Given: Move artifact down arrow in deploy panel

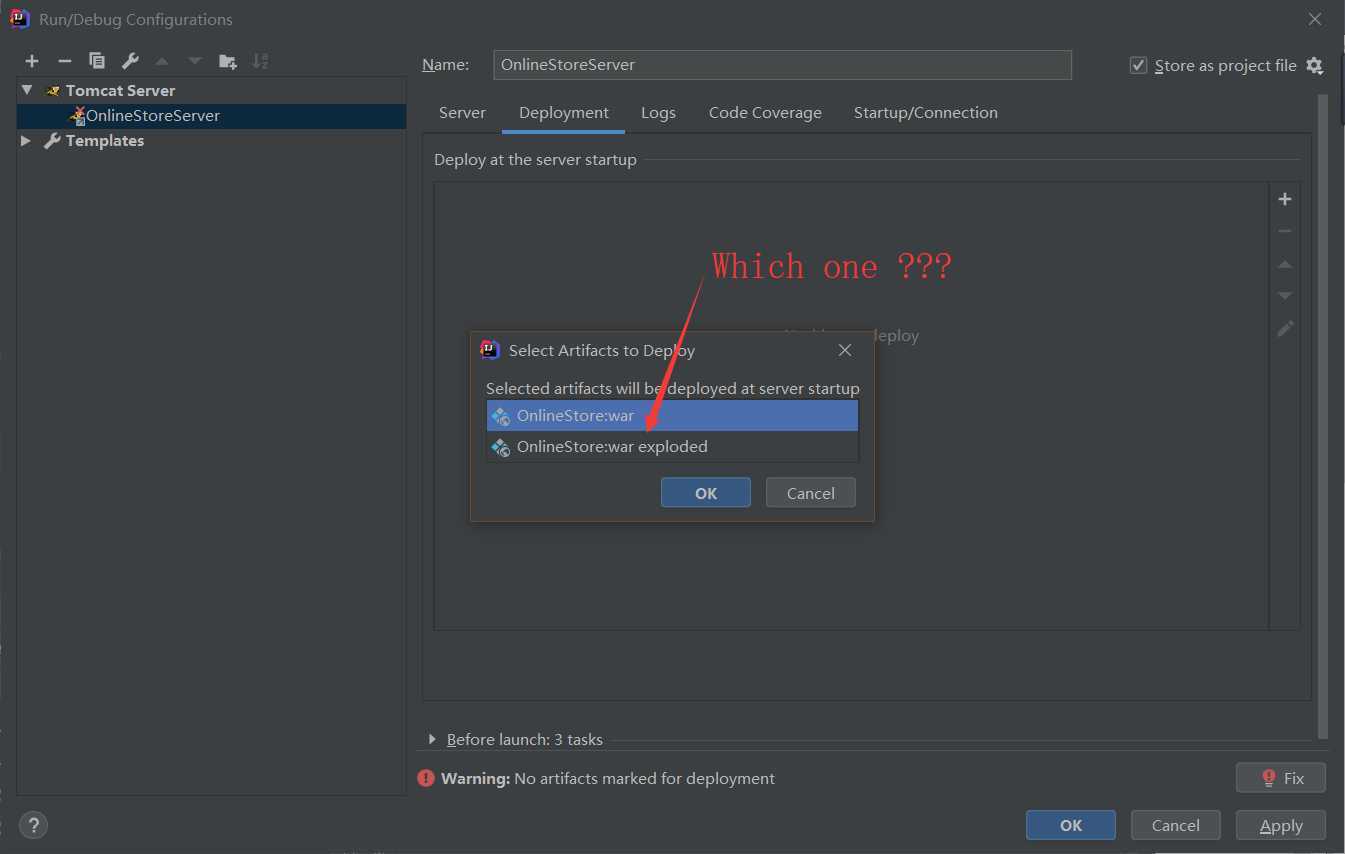Looking at the screenshot, I should tap(1285, 296).
